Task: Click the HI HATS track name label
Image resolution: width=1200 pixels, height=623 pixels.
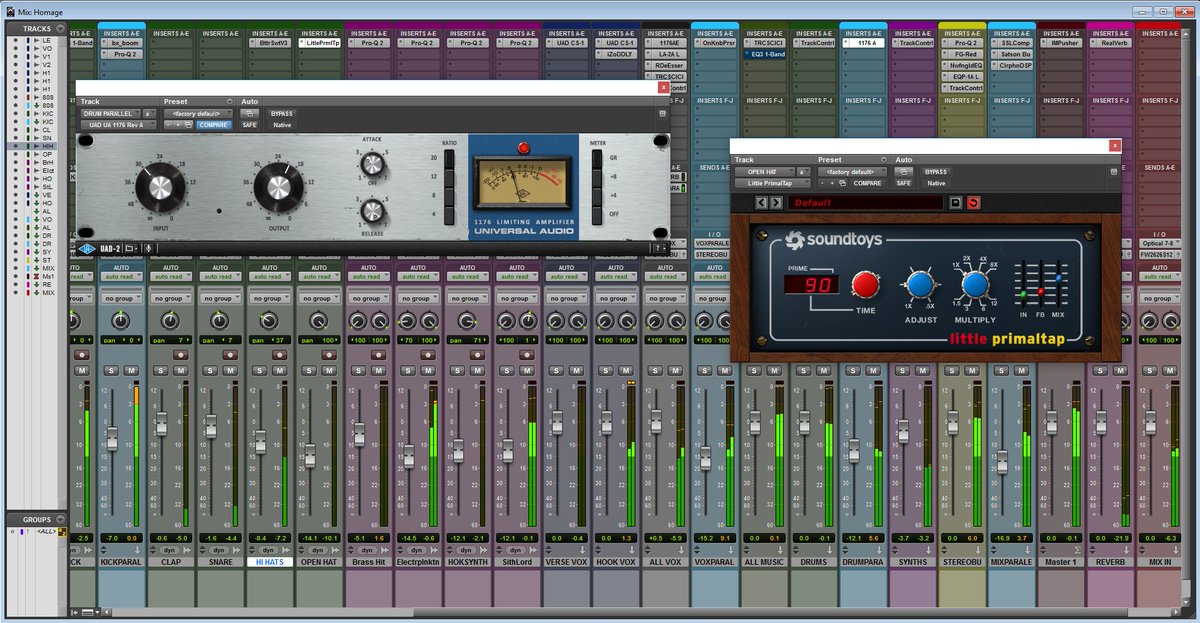Action: [269, 562]
